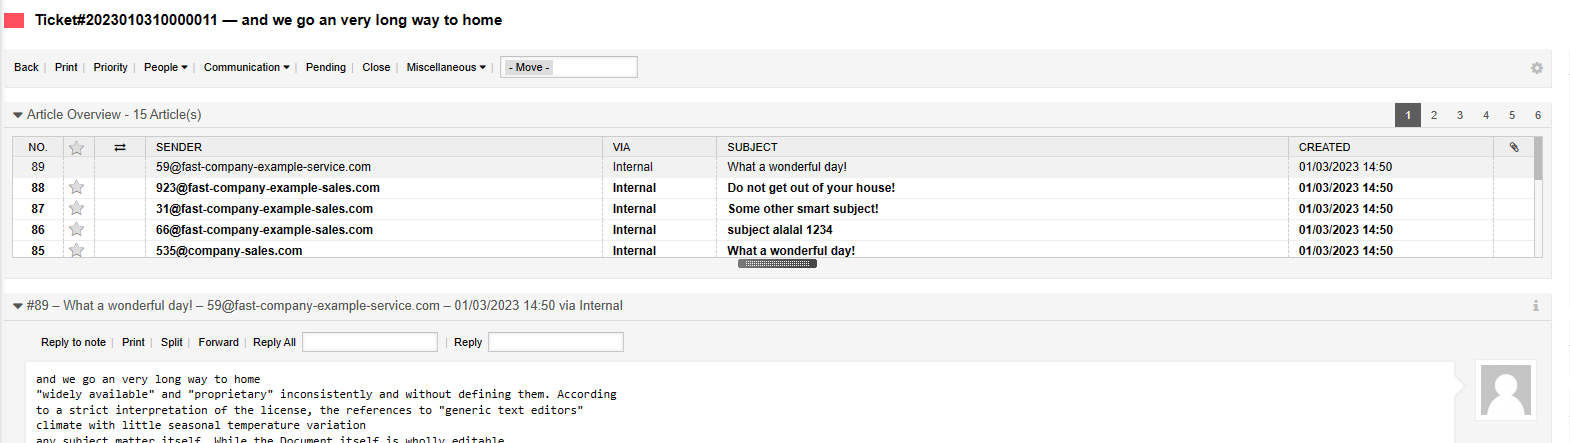Screen dimensions: 1570x443
Task: Open the Miscellaneous menu
Action: [445, 68]
